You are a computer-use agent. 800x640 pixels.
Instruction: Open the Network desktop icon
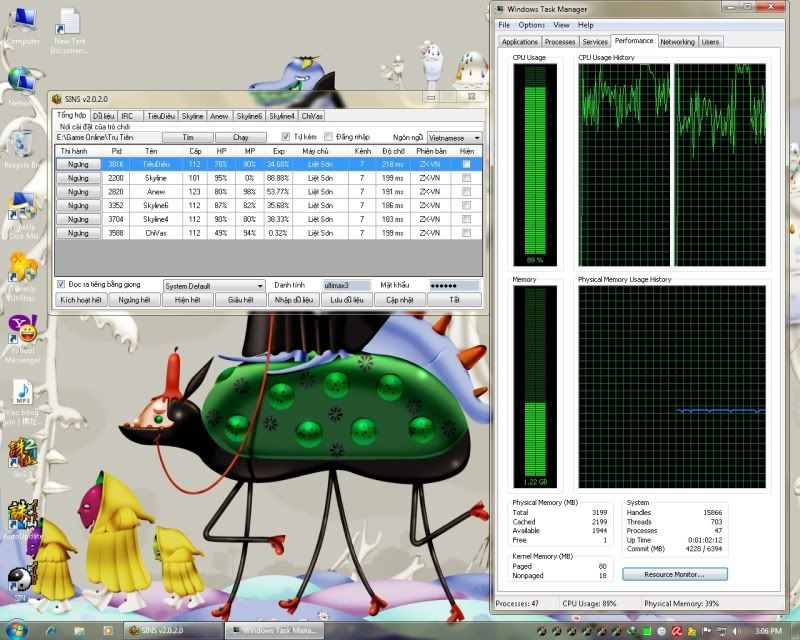[x=20, y=86]
